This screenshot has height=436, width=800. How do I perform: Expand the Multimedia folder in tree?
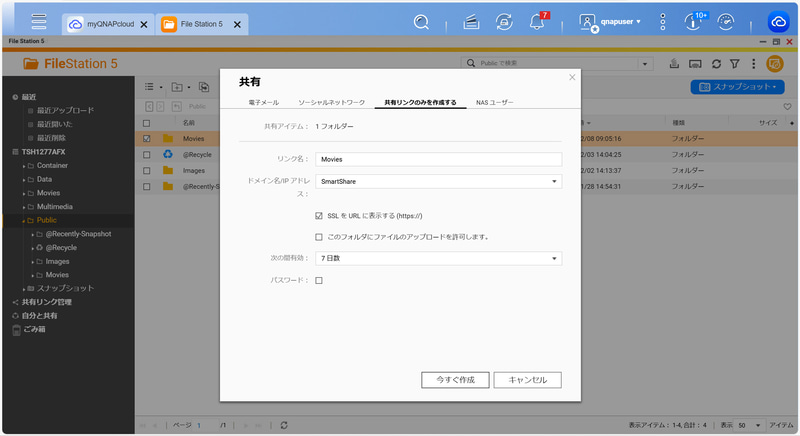point(24,207)
